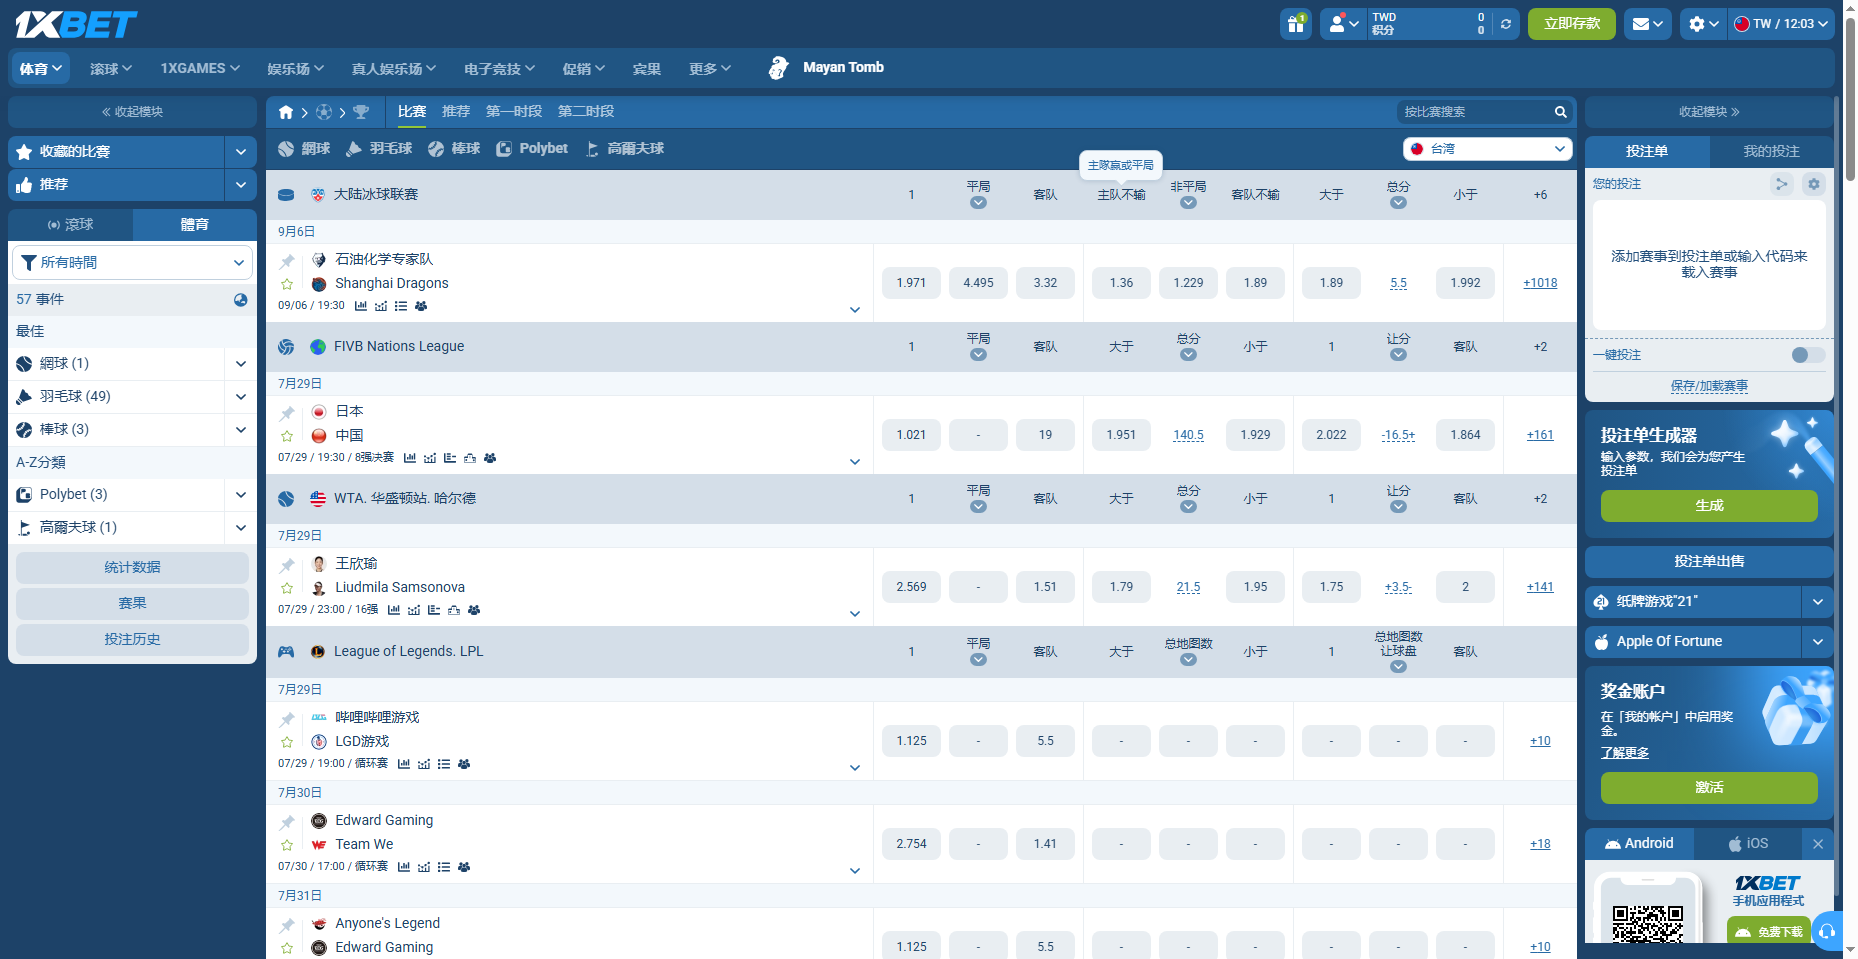Select the 棒球 sport filter
1858x959 pixels.
pos(454,149)
